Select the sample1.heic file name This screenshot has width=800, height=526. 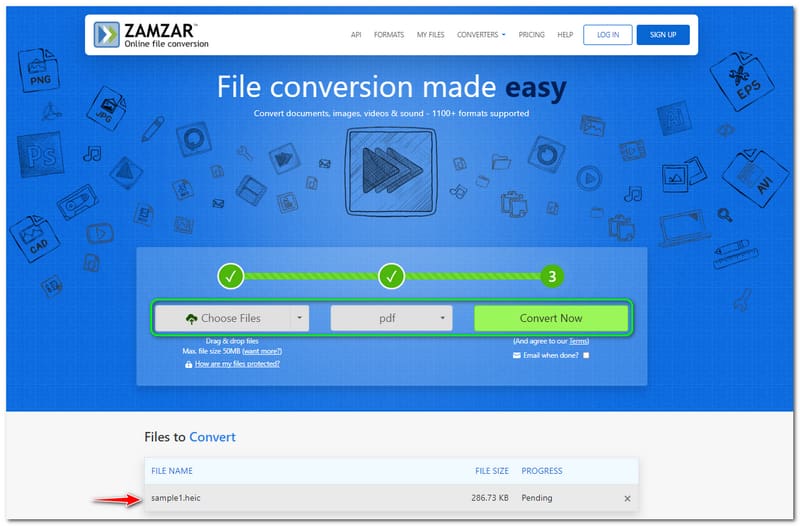[x=176, y=498]
